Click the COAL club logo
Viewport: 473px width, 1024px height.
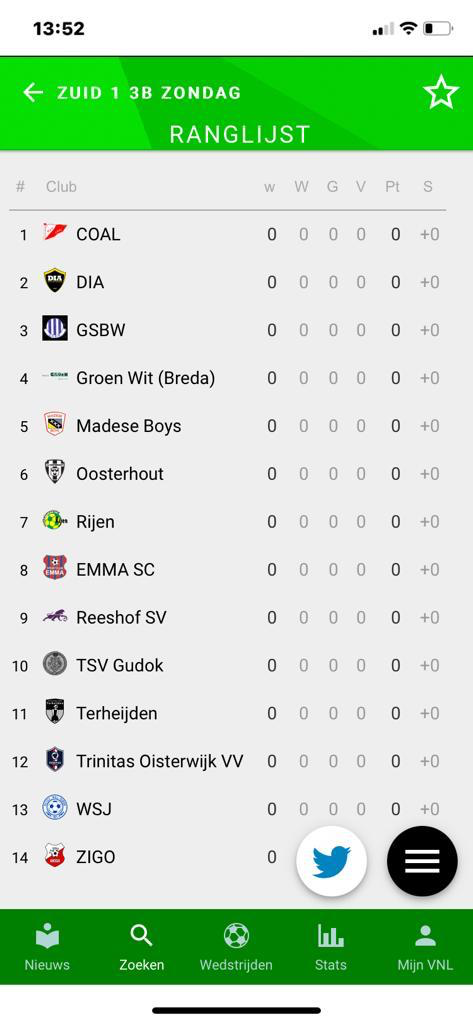coord(55,232)
